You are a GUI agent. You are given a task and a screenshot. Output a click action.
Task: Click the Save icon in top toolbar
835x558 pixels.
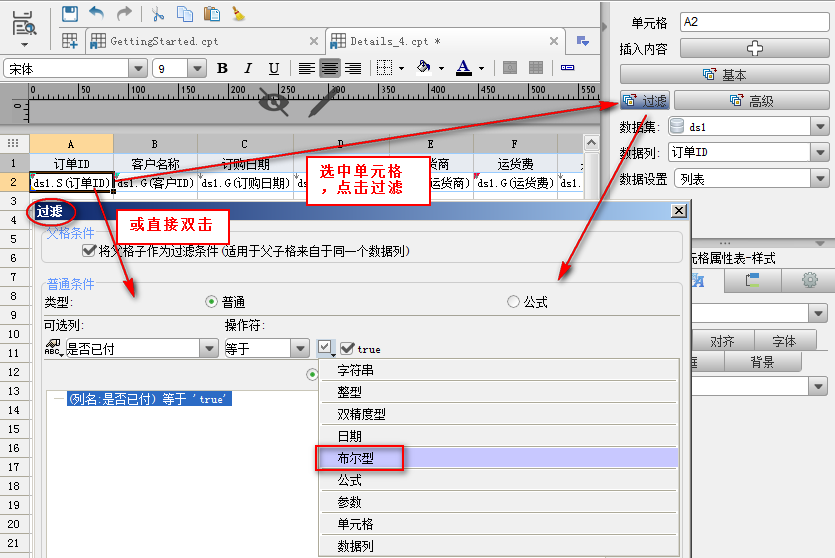[70, 13]
